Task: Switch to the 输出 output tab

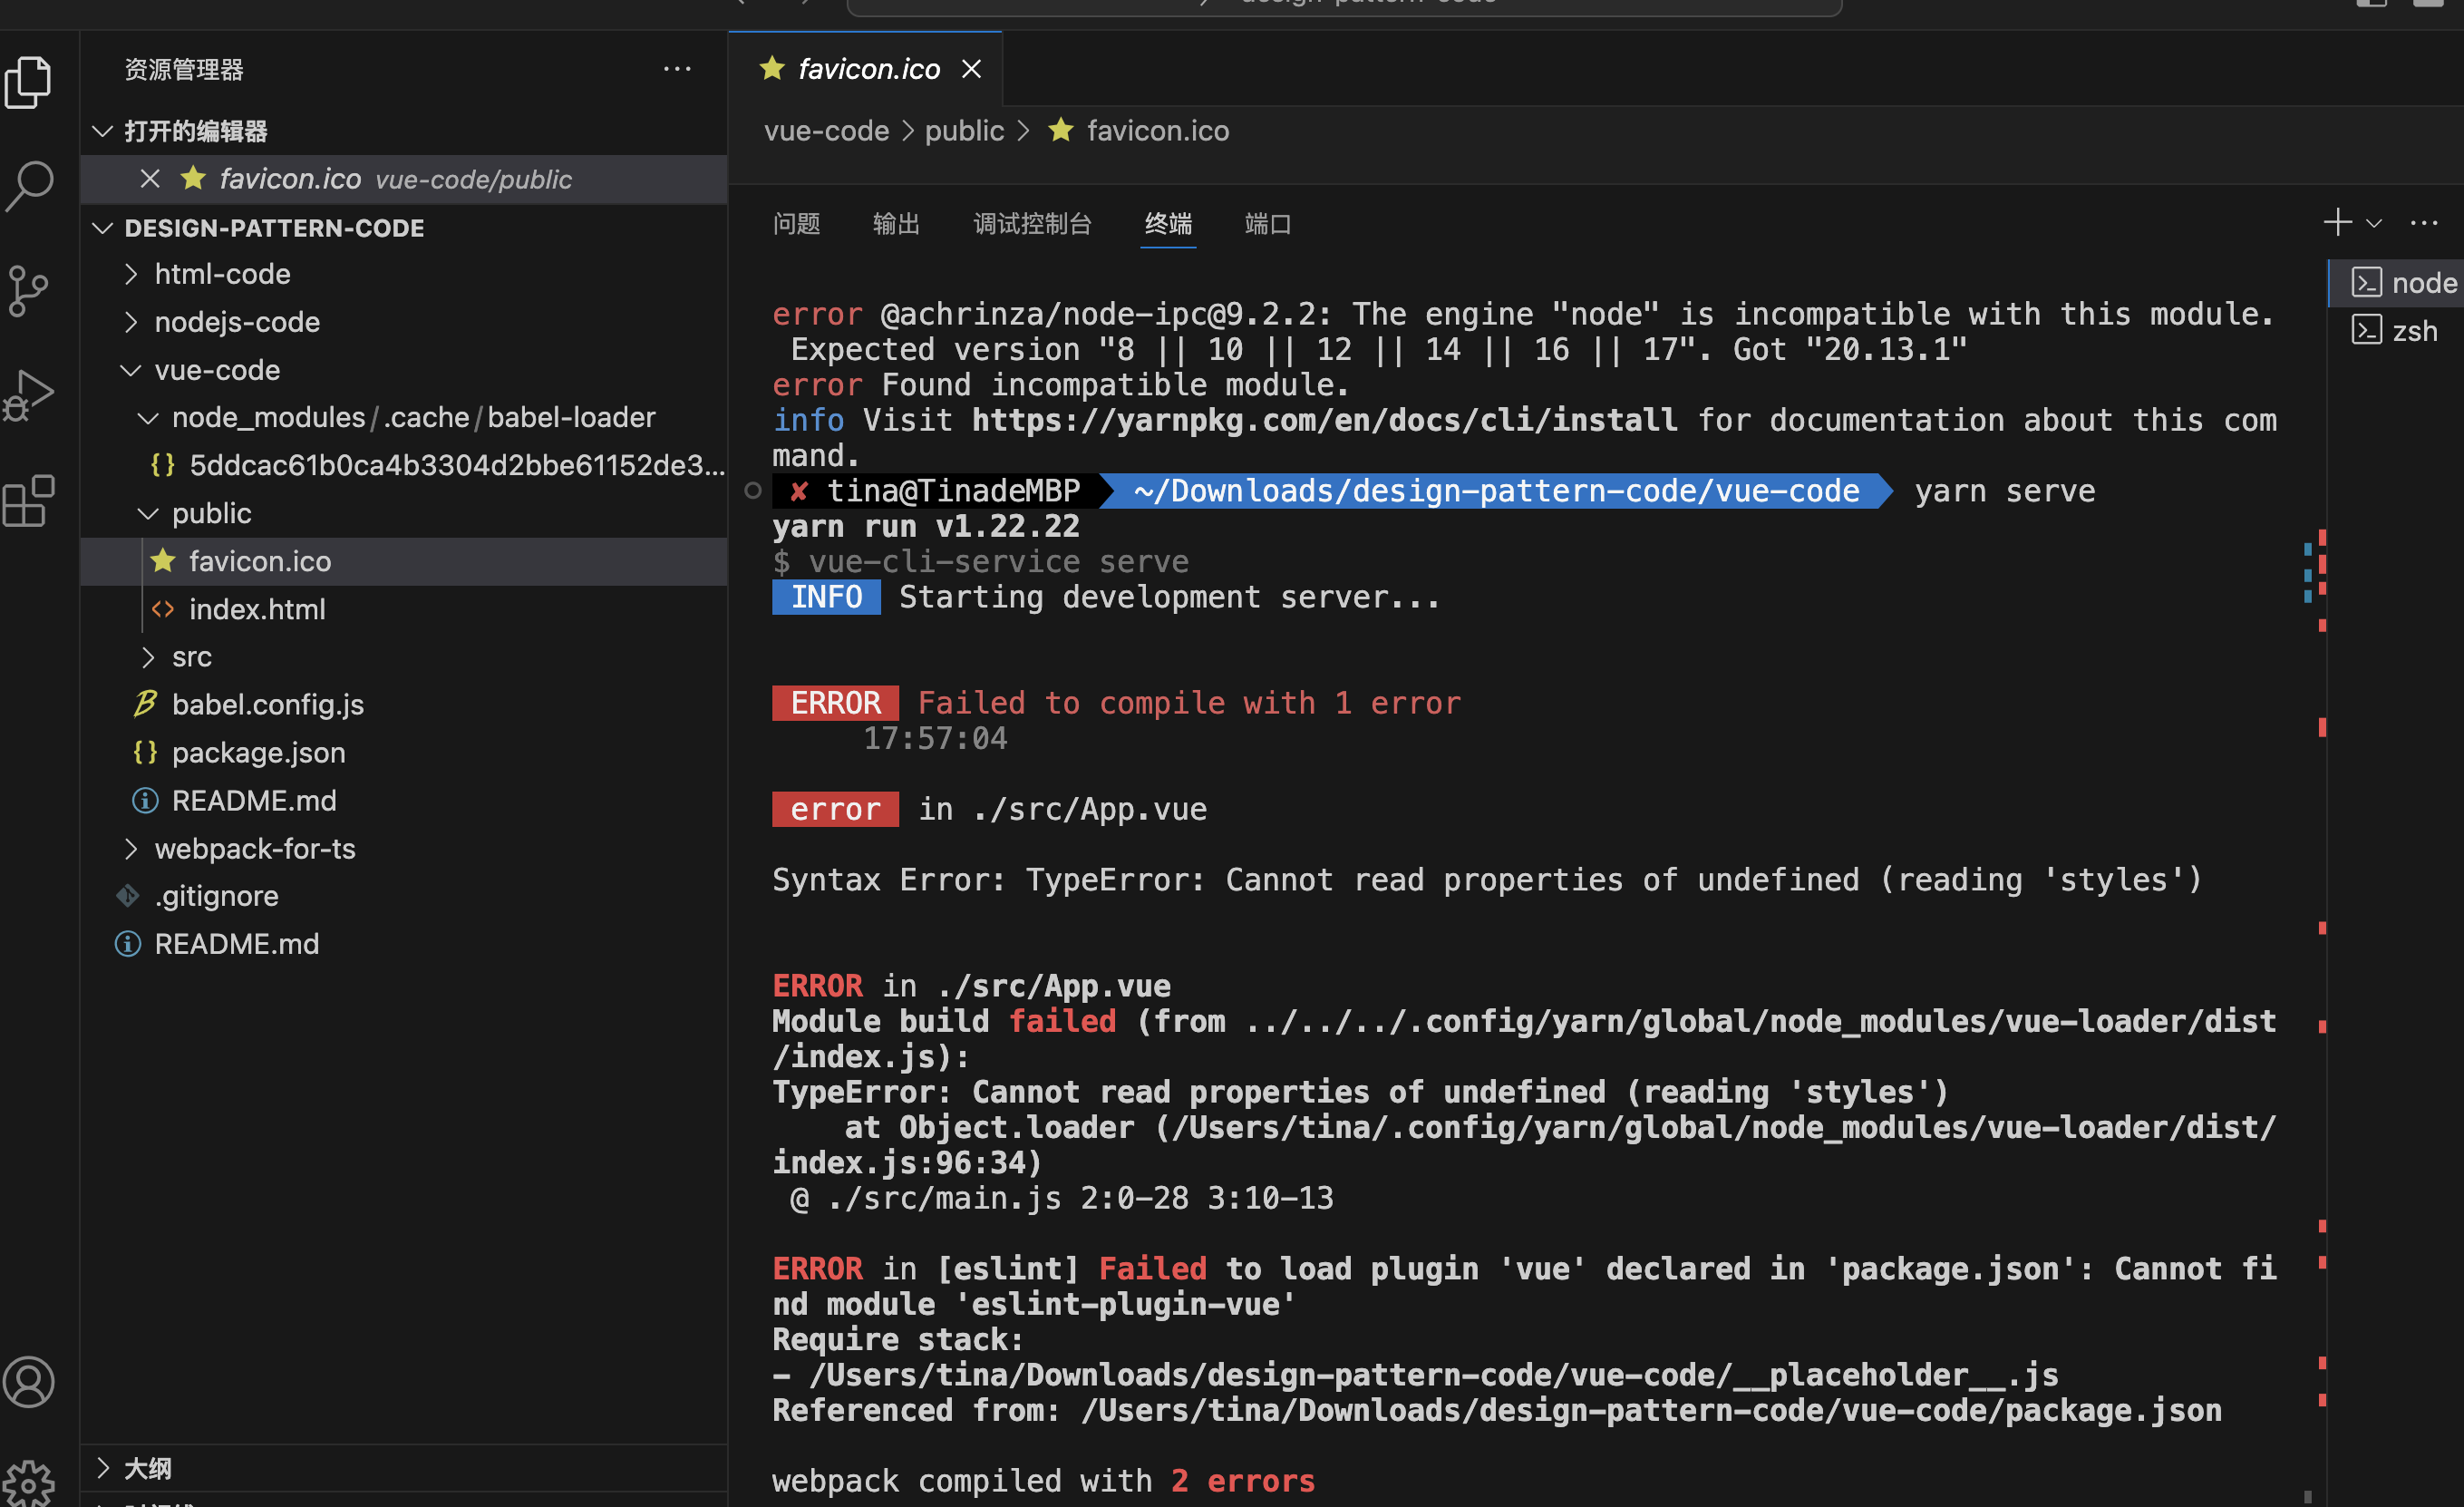Action: [896, 223]
